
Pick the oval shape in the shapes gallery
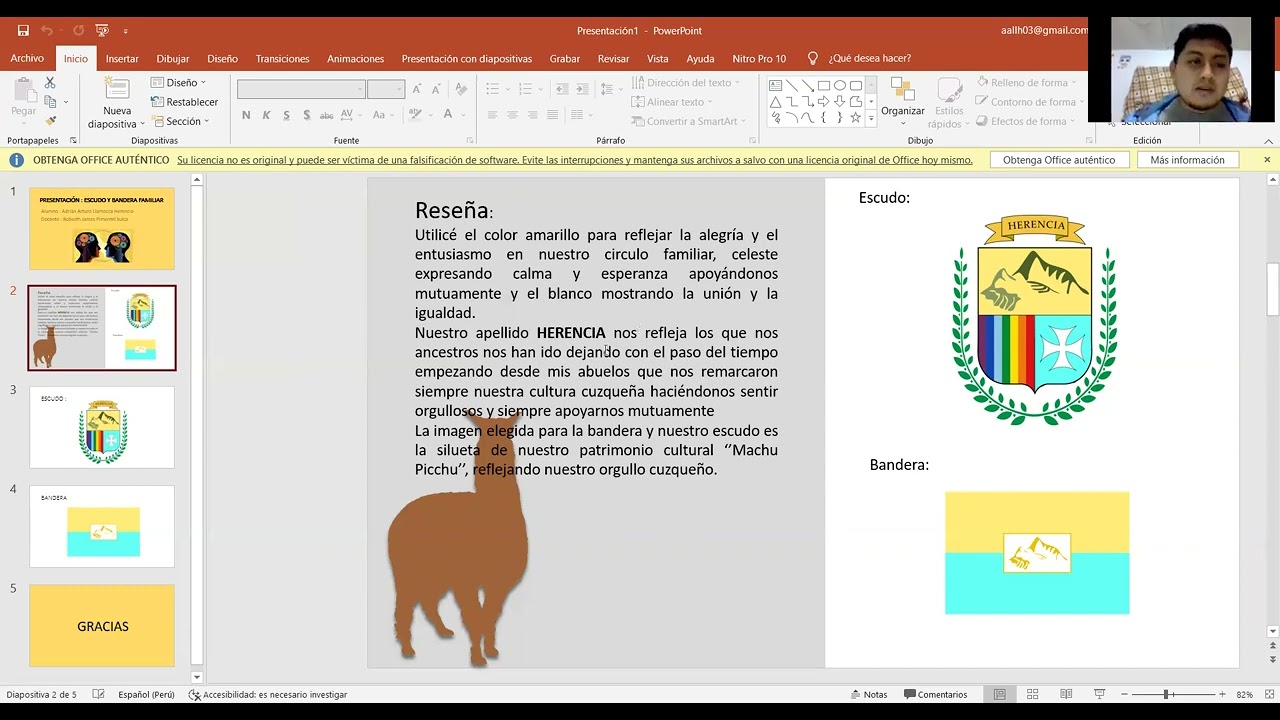coord(839,86)
